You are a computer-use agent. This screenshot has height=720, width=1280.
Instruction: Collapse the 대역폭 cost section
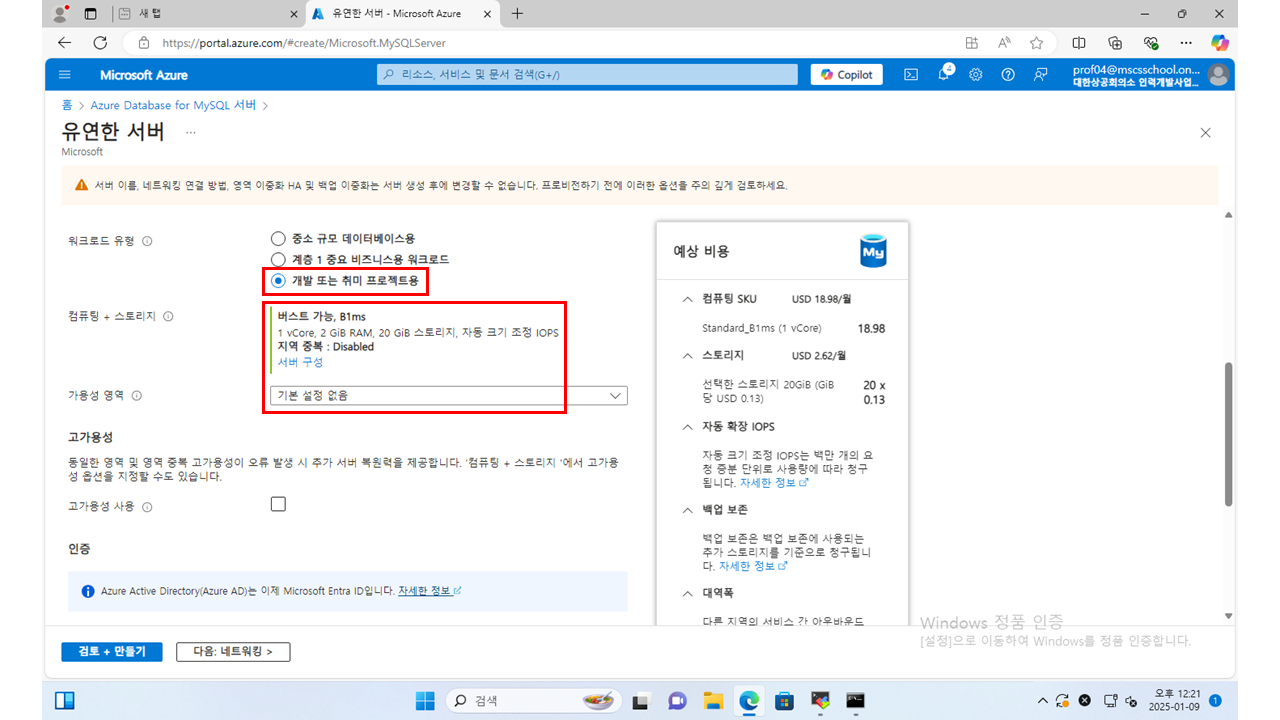pyautogui.click(x=687, y=594)
